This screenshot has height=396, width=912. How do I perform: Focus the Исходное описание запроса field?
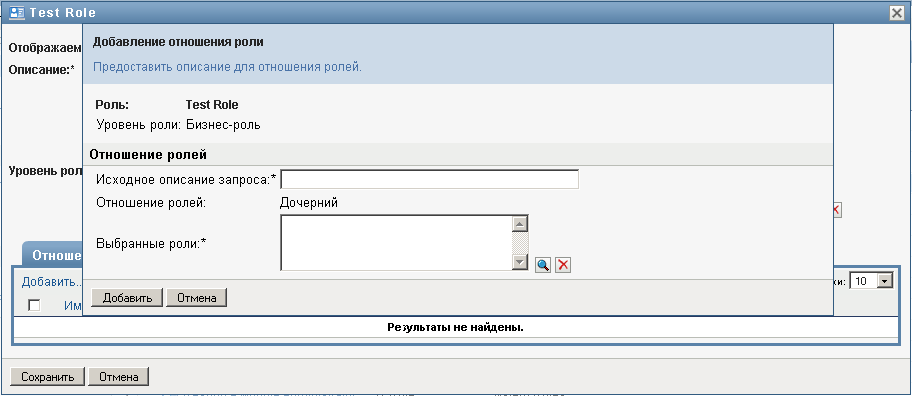(429, 180)
